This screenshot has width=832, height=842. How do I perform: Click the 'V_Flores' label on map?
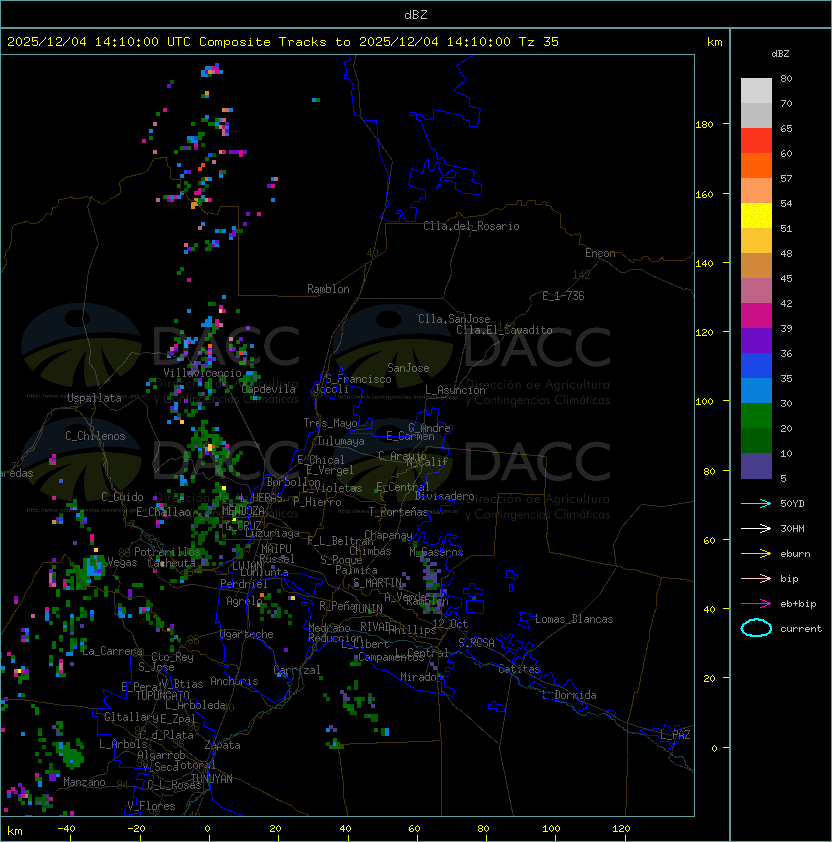151,806
